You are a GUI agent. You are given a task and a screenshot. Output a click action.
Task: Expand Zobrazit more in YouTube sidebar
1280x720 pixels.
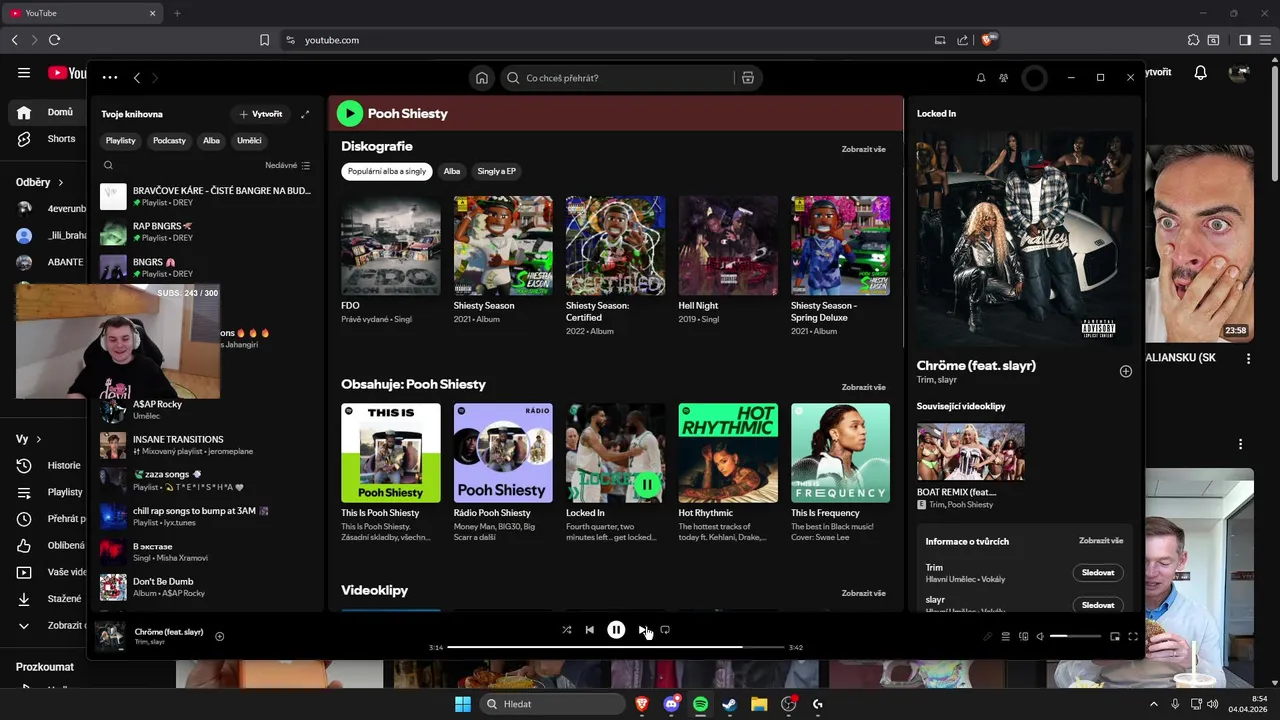(x=50, y=625)
